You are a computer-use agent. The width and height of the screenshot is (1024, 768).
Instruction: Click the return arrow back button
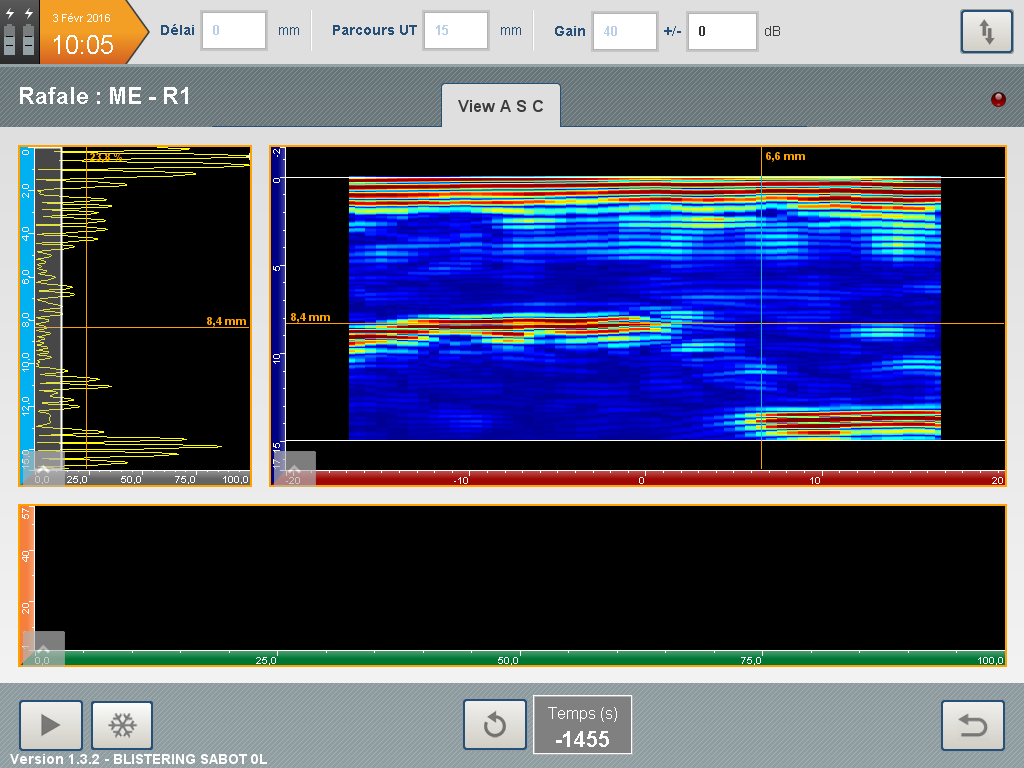973,725
